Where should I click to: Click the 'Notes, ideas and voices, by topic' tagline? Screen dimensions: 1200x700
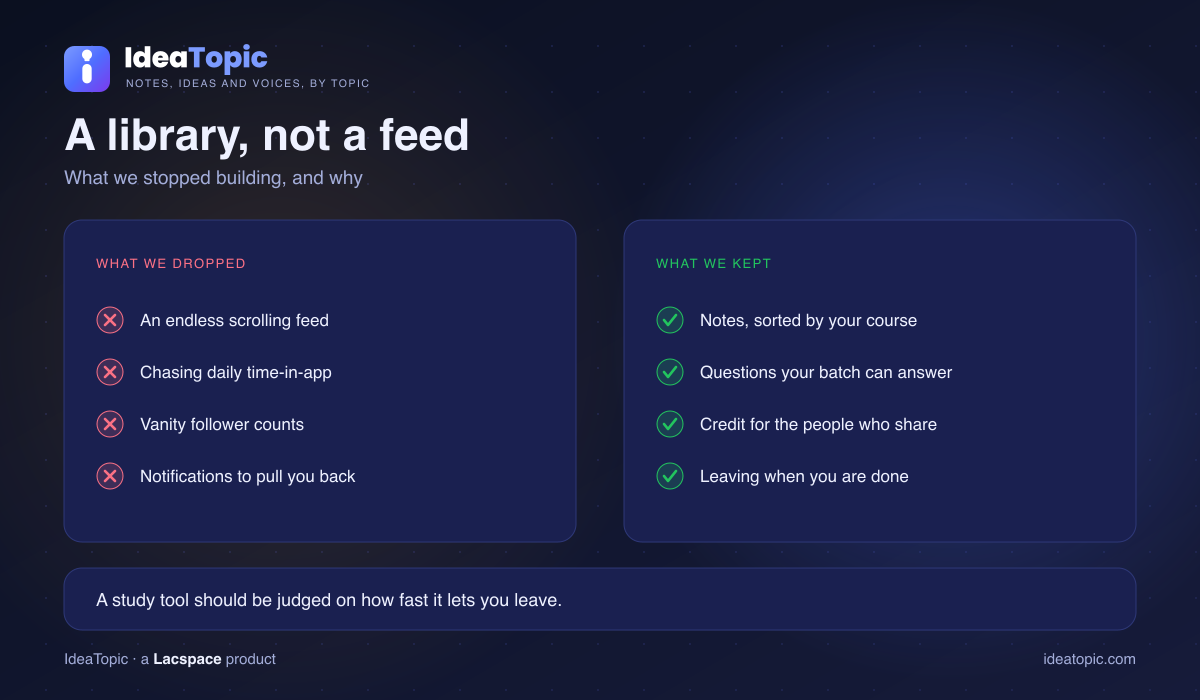(247, 83)
